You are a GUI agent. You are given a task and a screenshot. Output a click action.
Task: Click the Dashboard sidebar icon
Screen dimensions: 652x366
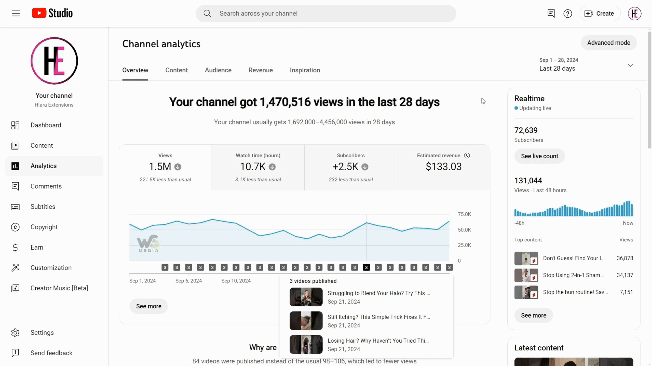pos(15,125)
